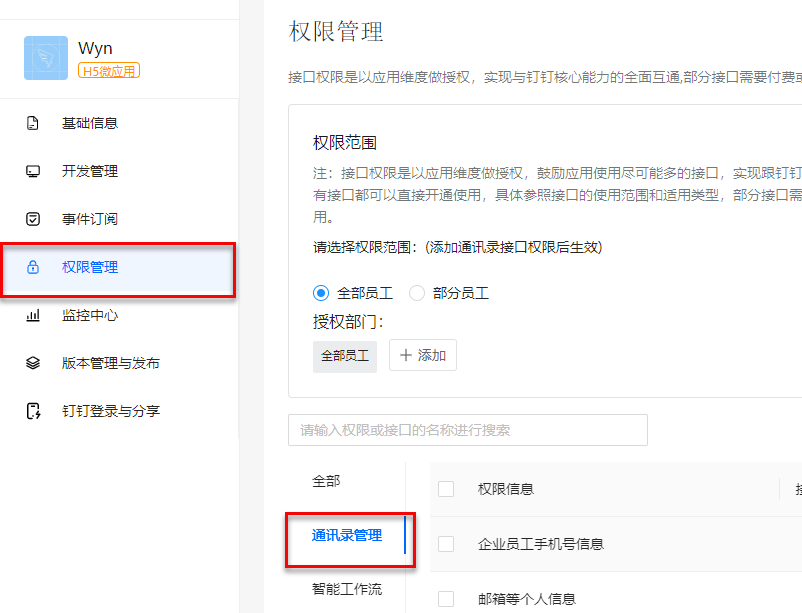The image size is (802, 613).
Task: Click the 开发管理 monitor icon
Action: (x=33, y=171)
